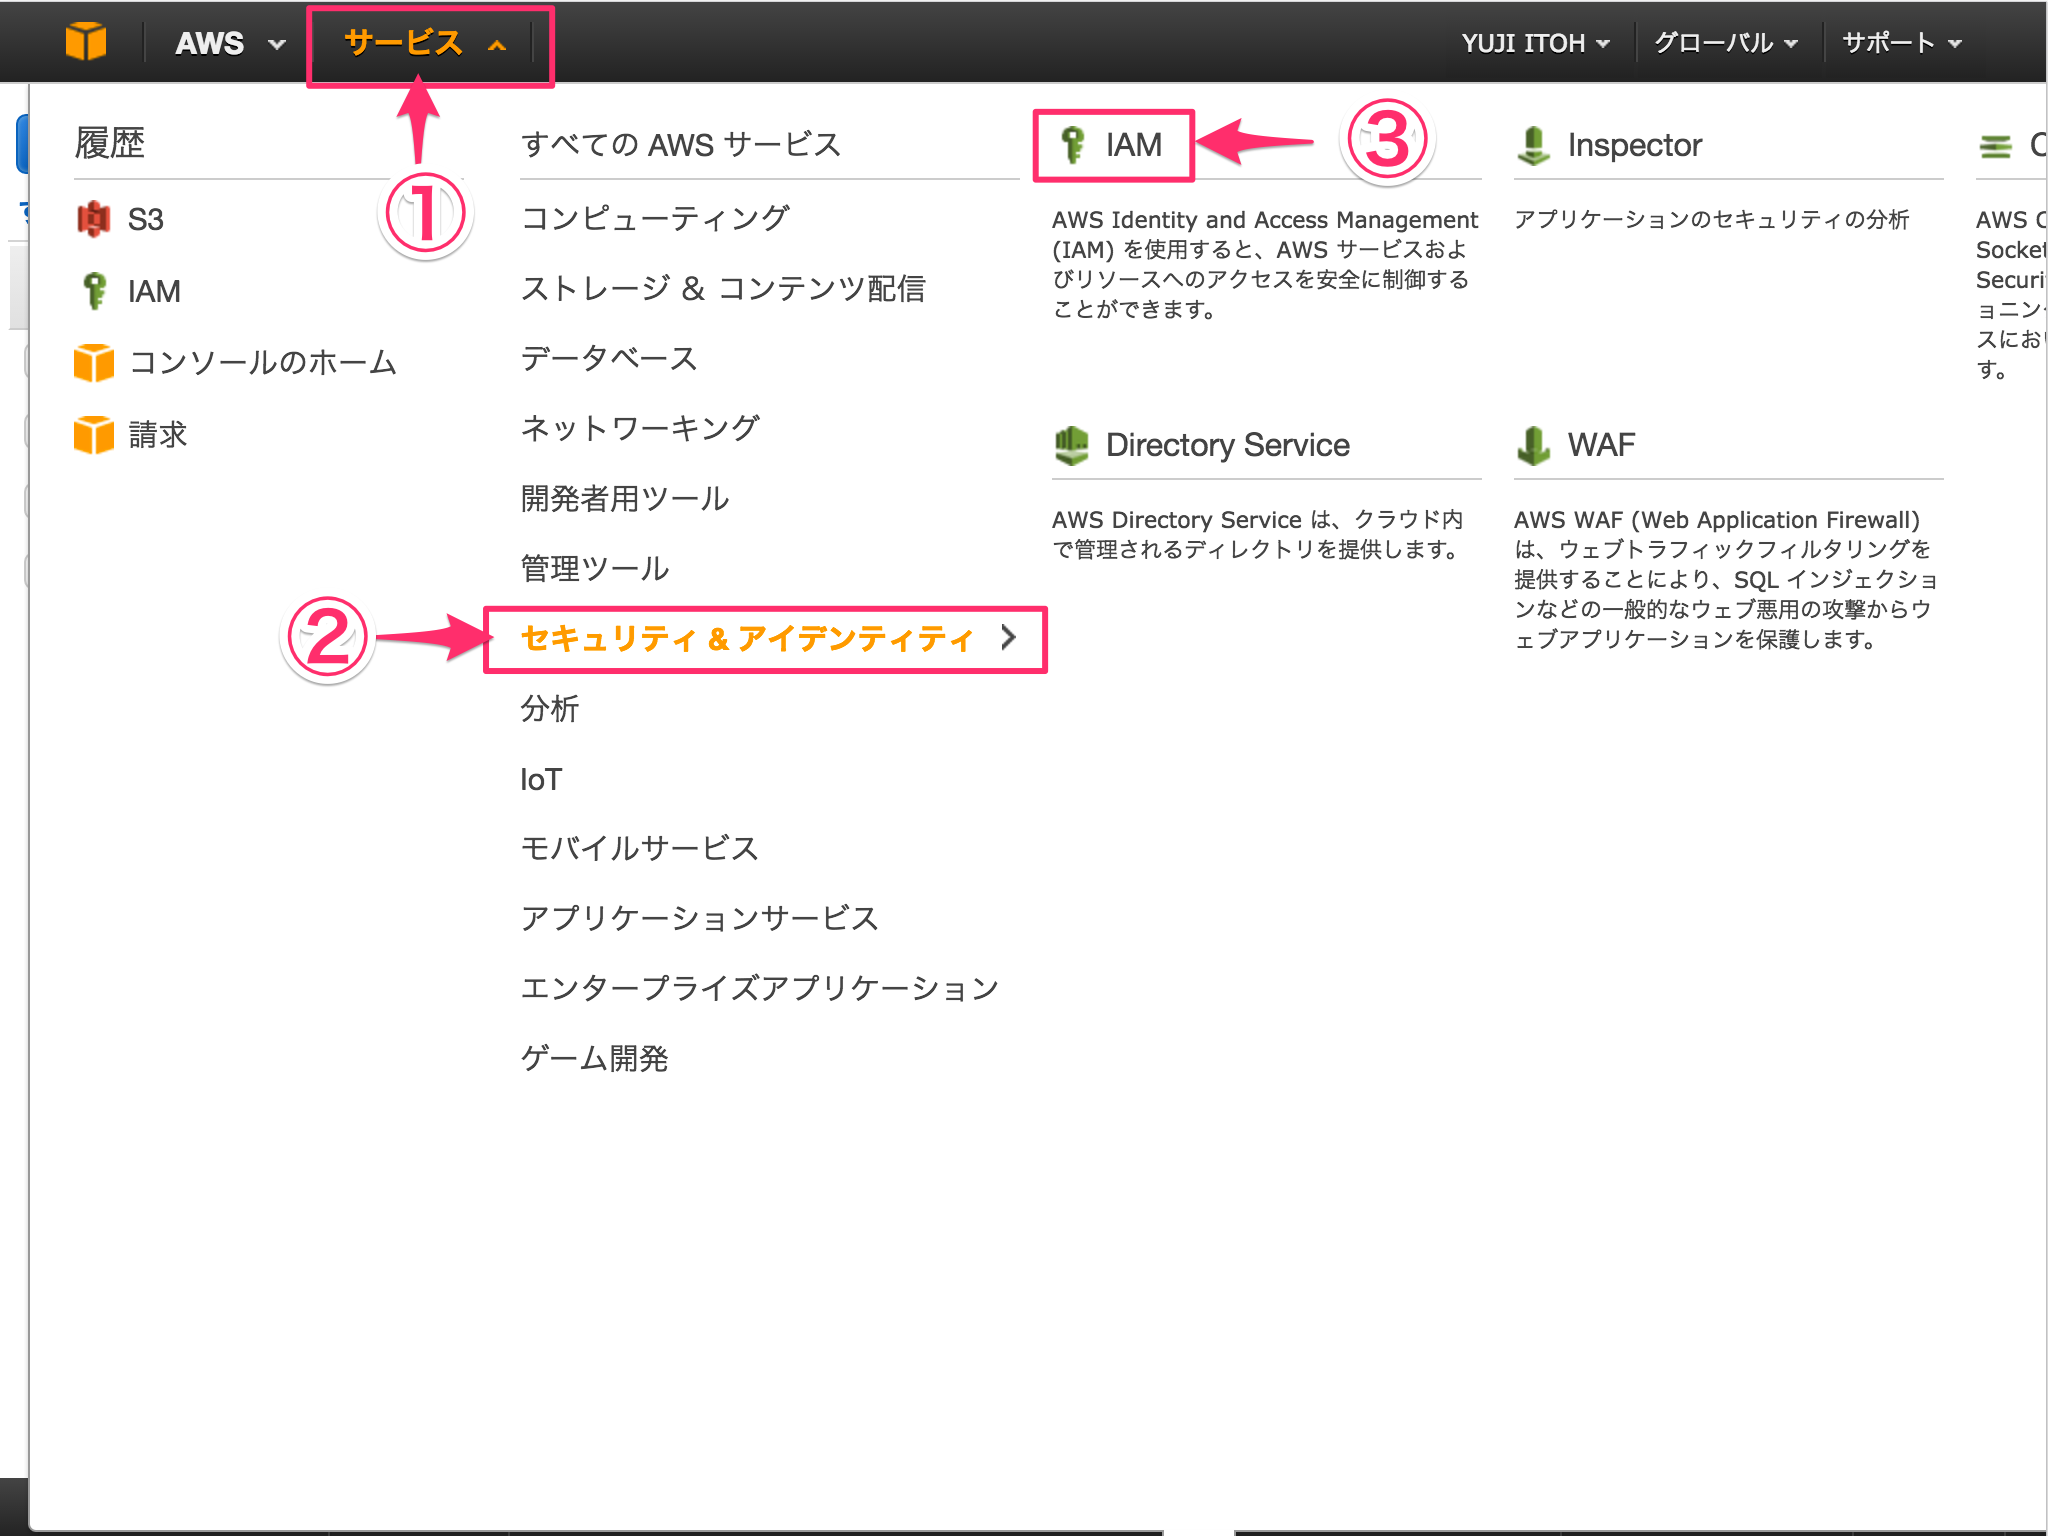Click 履歴 history heading
2048x1536 pixels.
coord(110,143)
